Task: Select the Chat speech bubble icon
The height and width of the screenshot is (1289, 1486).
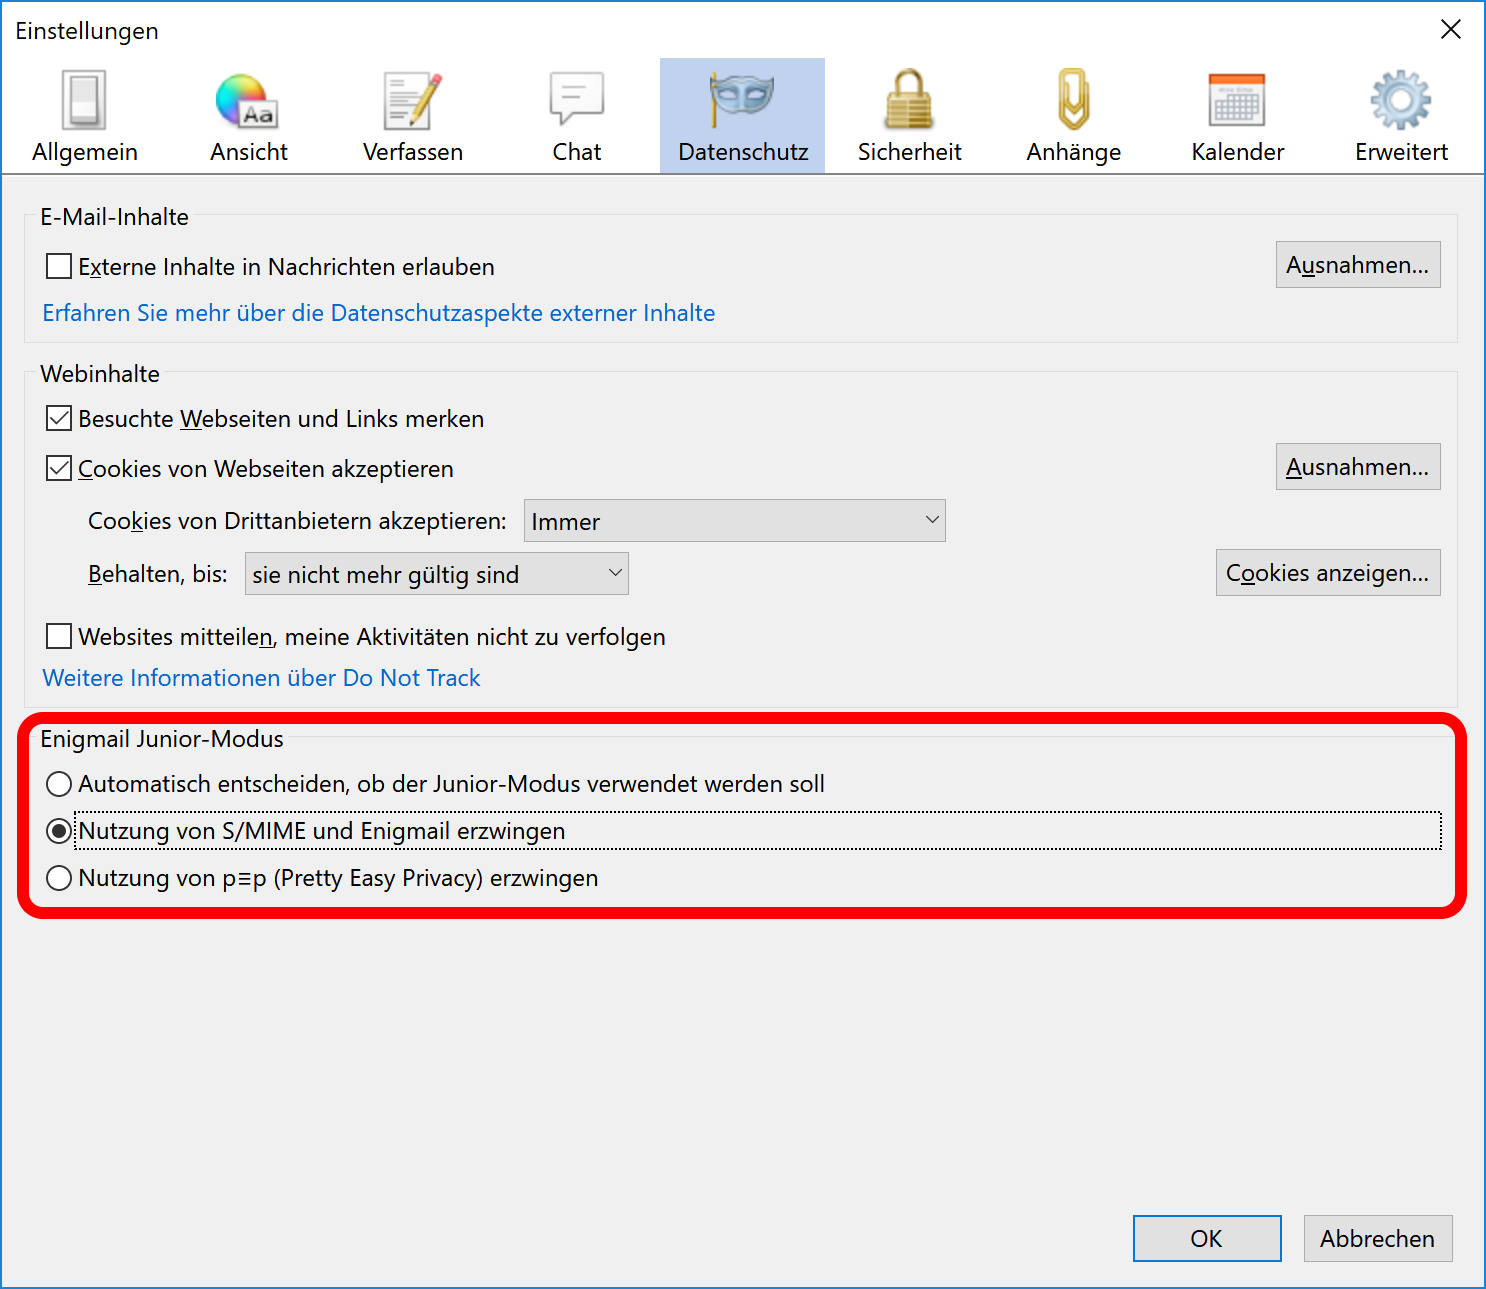Action: pos(577,98)
